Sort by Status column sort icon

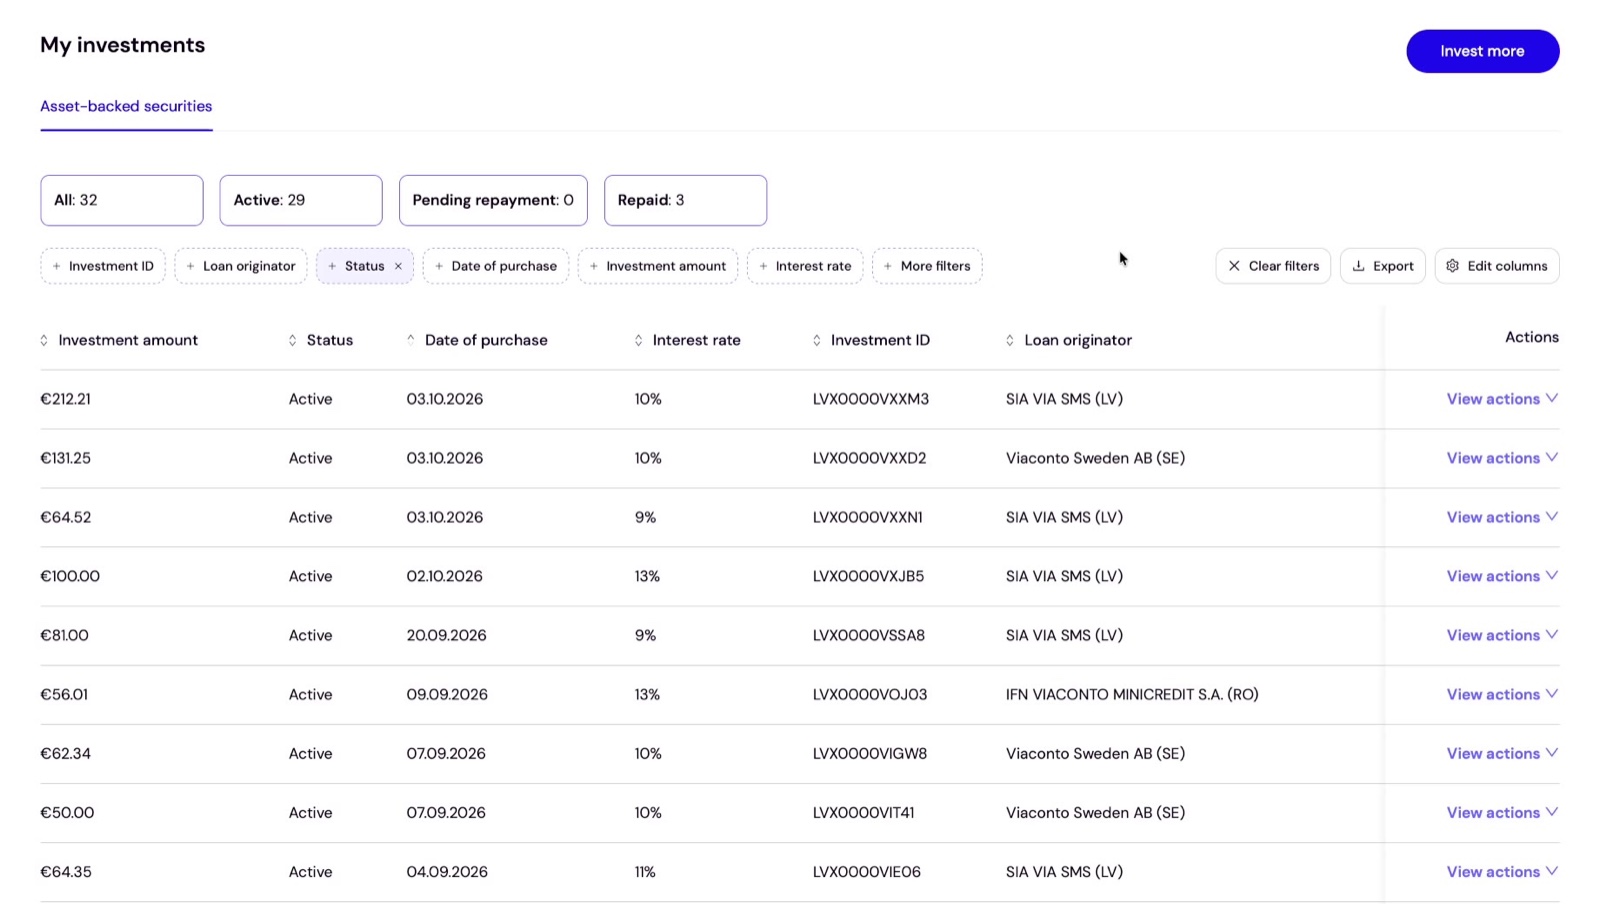tap(292, 340)
